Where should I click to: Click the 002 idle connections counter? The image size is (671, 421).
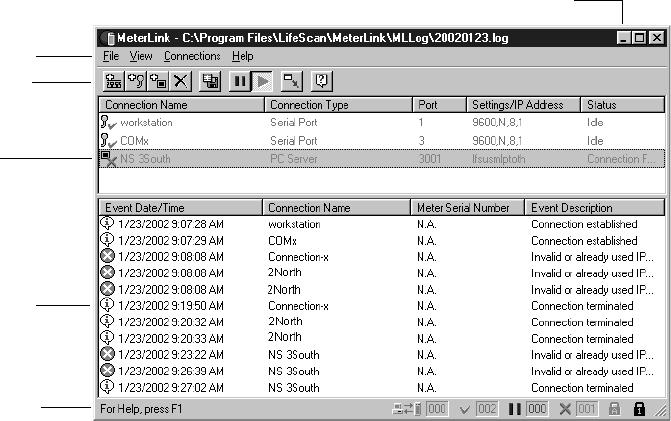(487, 409)
